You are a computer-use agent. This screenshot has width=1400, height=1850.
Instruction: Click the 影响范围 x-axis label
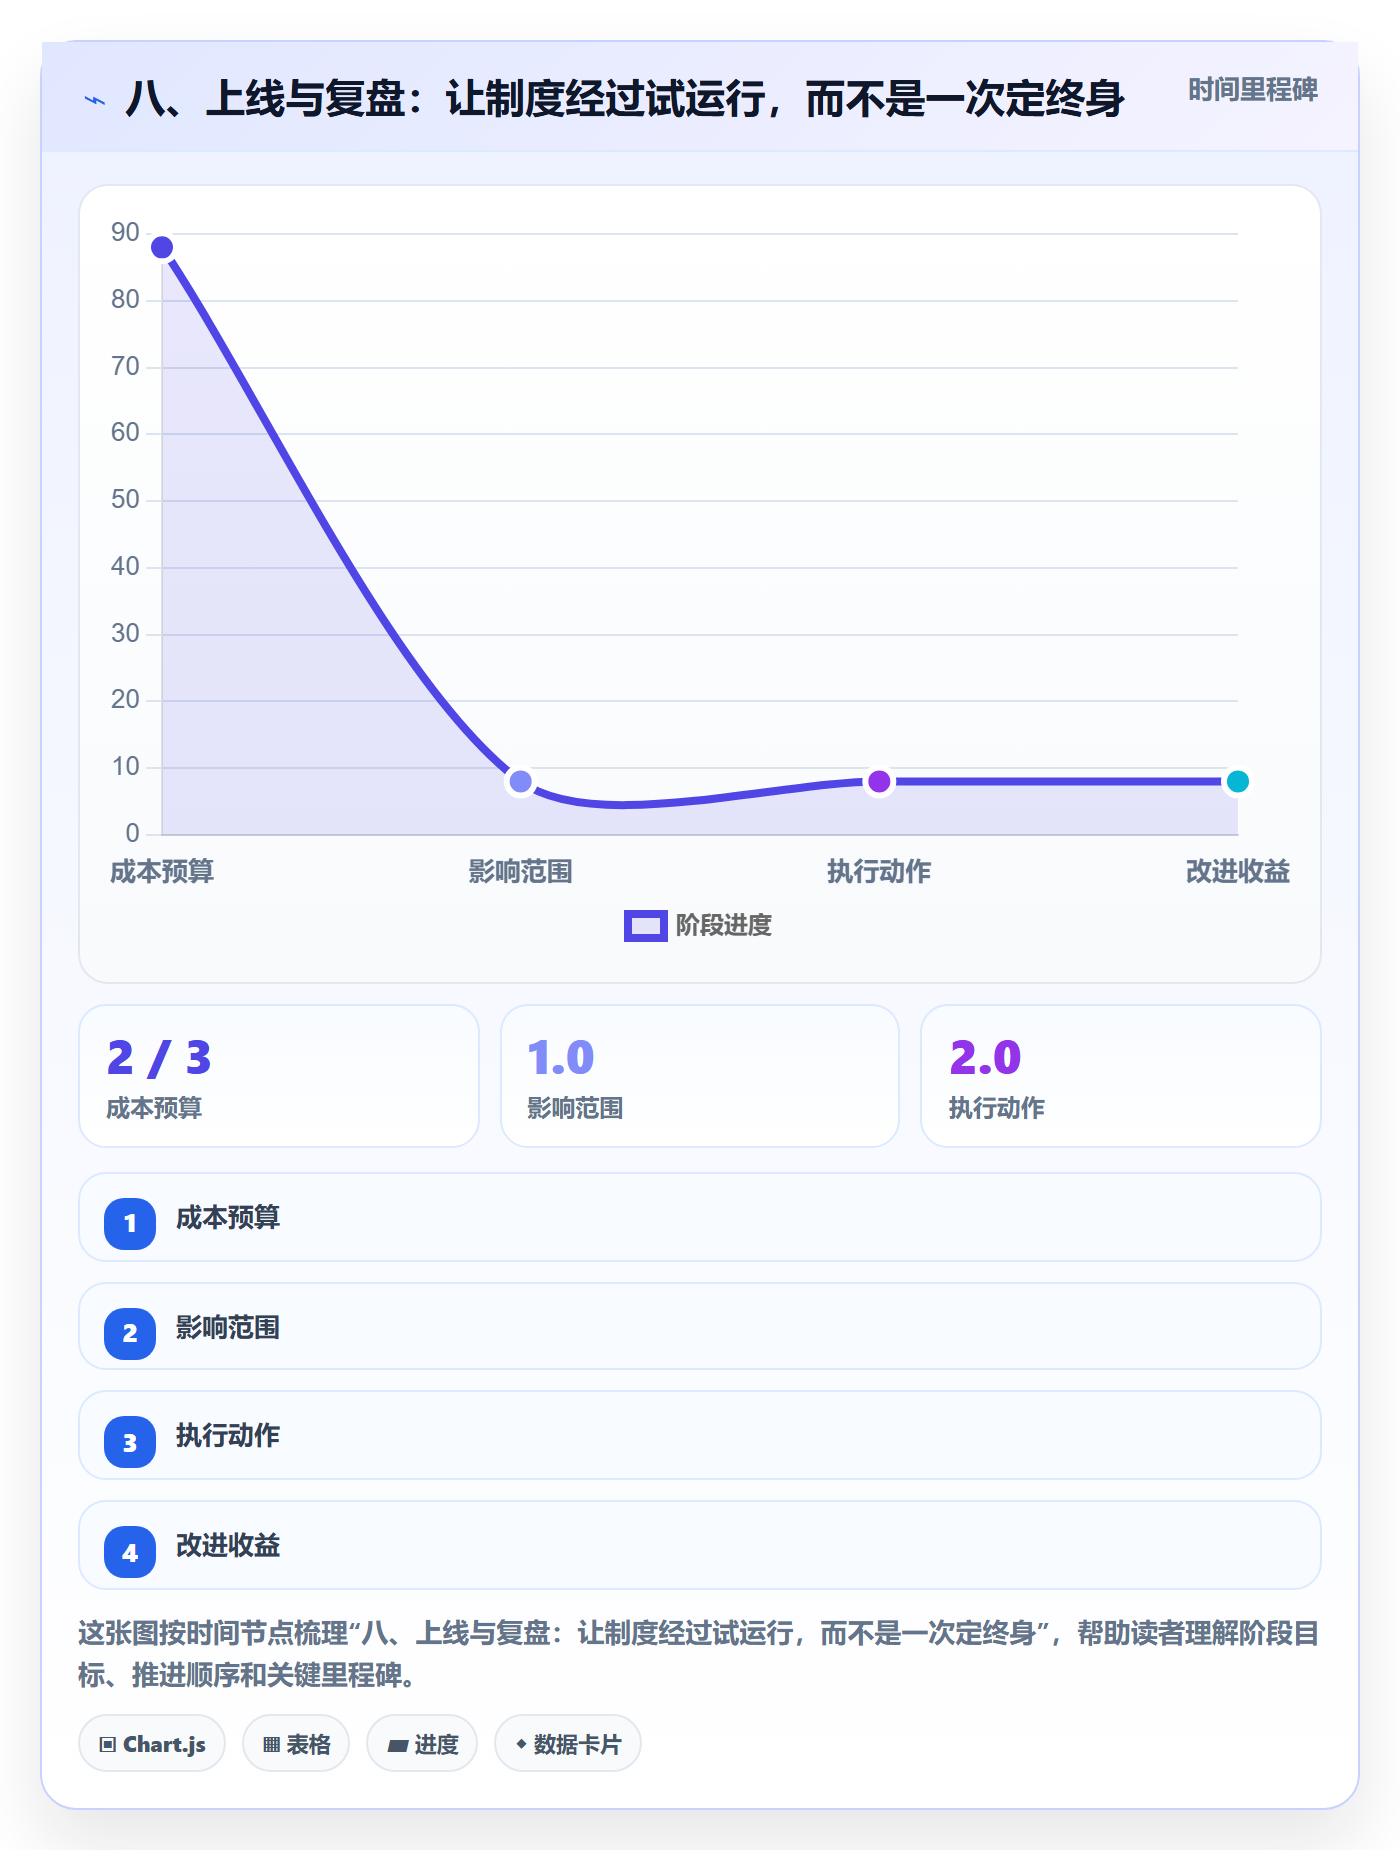[520, 872]
